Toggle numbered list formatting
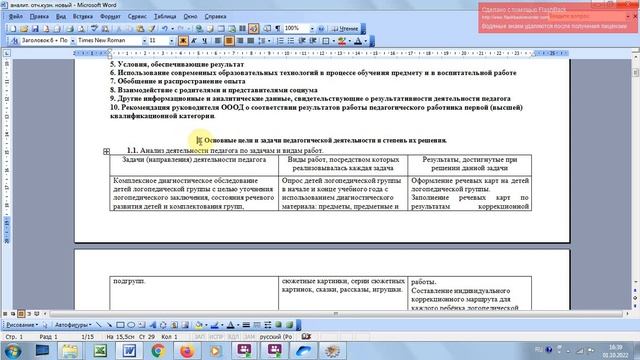The image size is (640, 360). [x=280, y=40]
